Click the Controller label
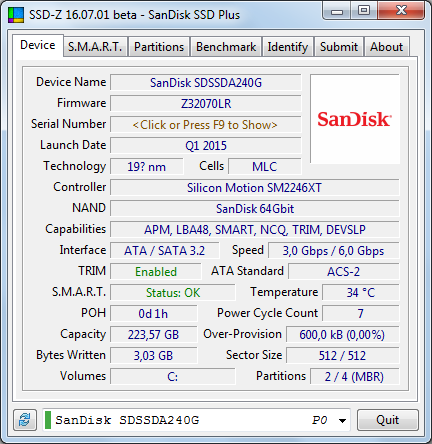 [x=80, y=187]
